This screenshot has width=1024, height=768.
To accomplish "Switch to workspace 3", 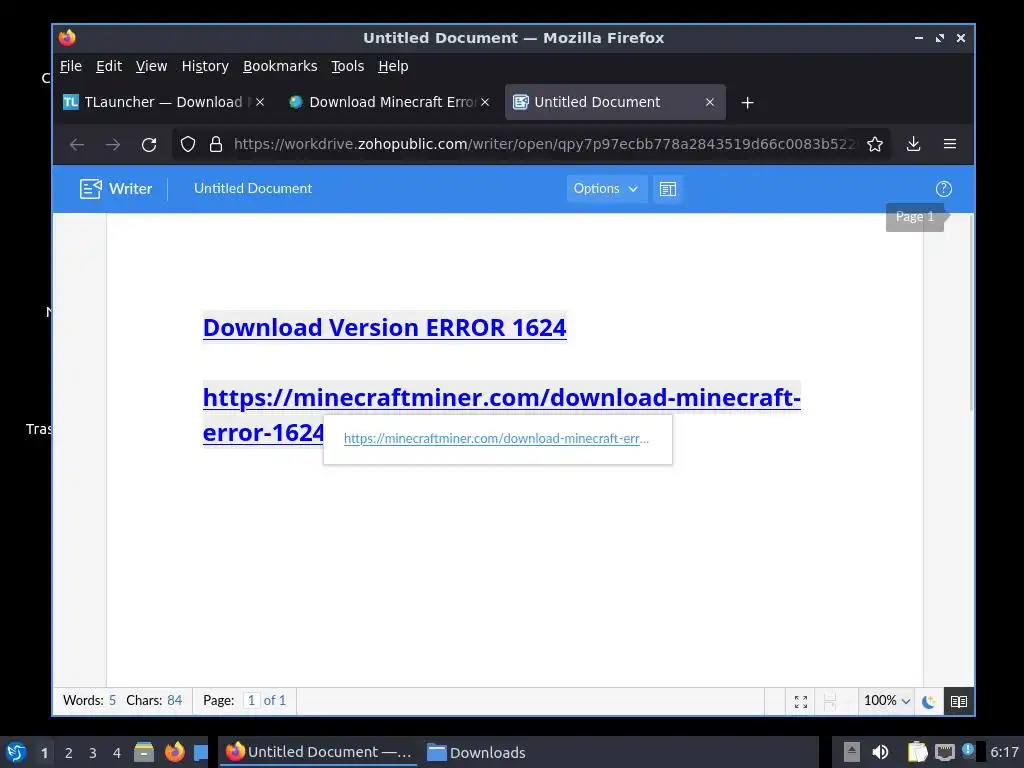I will tap(93, 753).
